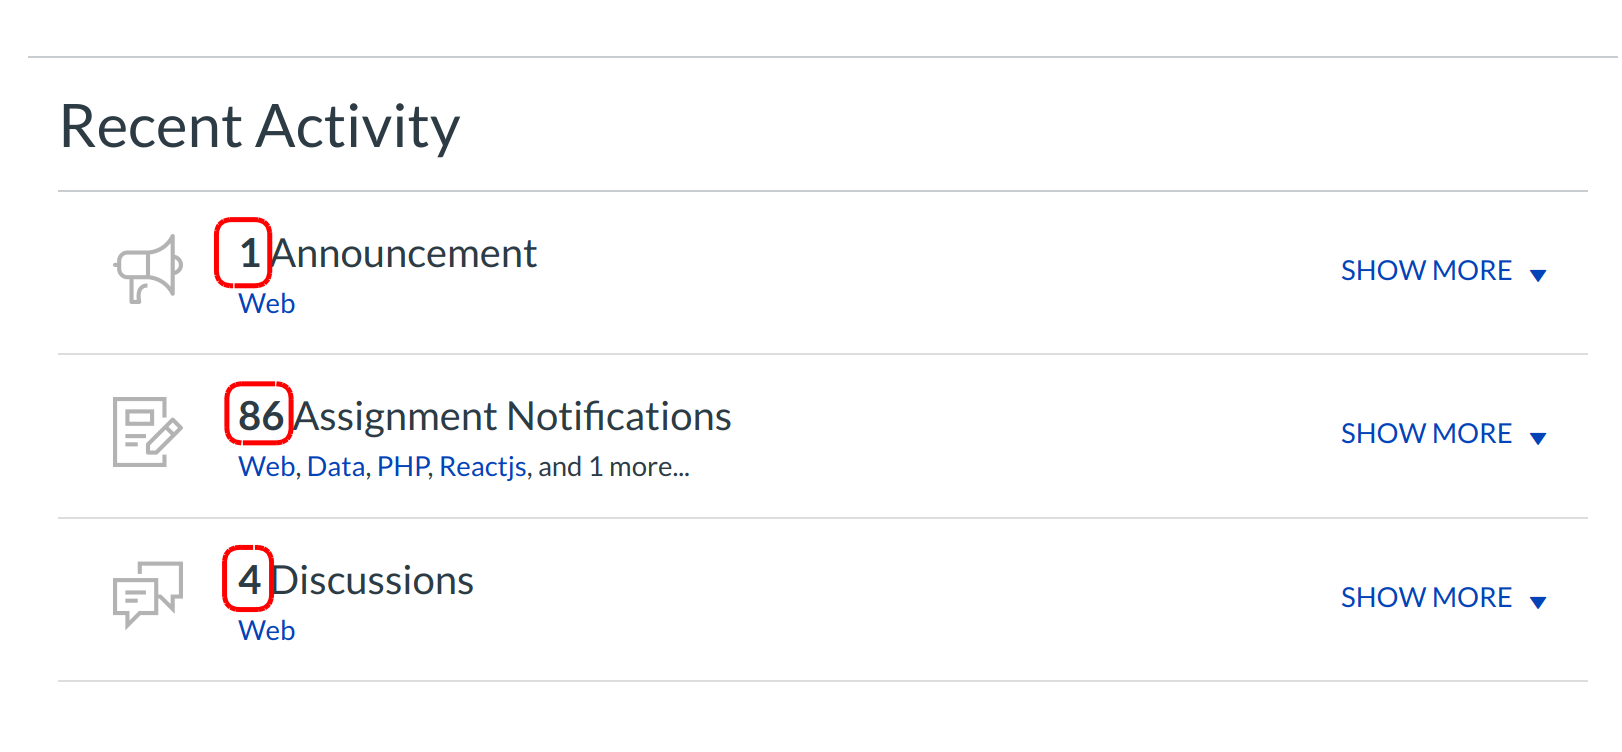Viewport: 1622px width, 752px height.
Task: Click the 86 notifications count
Action: click(260, 416)
